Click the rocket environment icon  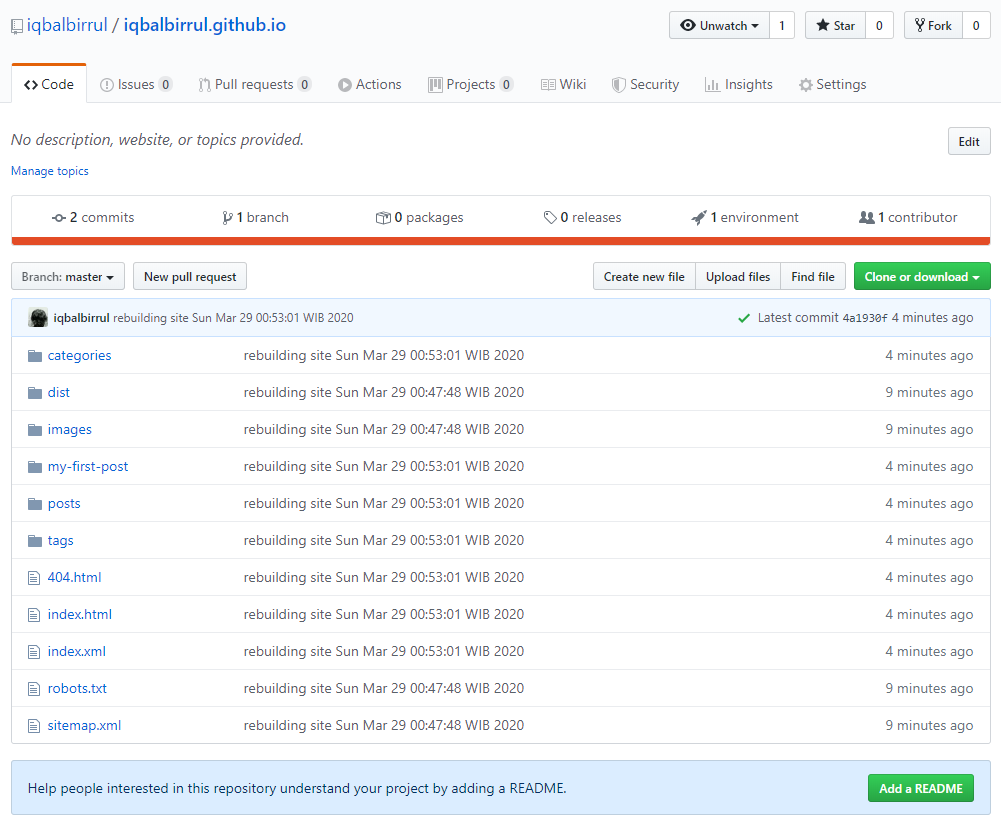pos(699,218)
